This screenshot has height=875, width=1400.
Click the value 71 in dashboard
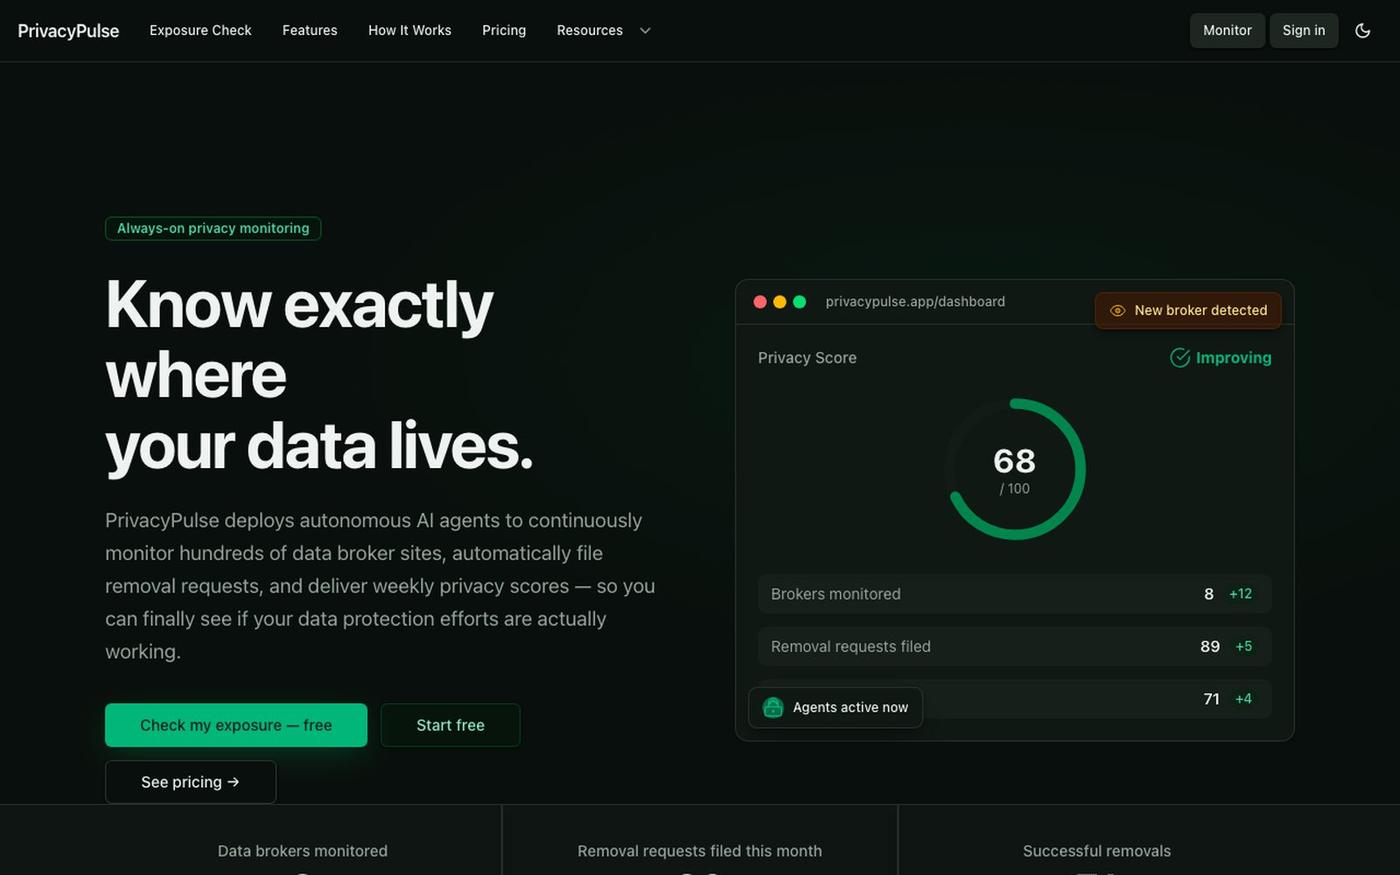(1211, 699)
